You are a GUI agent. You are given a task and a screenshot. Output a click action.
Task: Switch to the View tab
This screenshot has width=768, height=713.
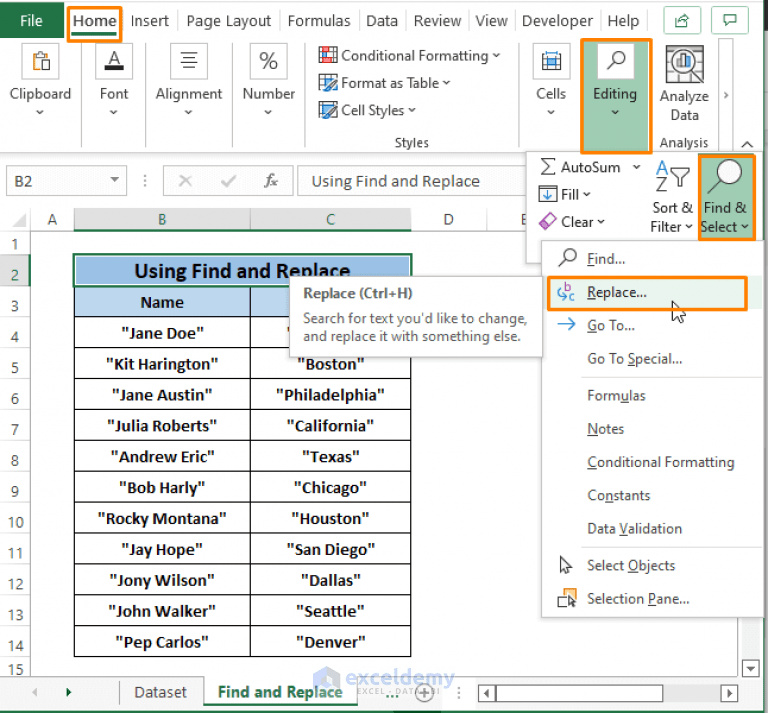click(x=491, y=21)
